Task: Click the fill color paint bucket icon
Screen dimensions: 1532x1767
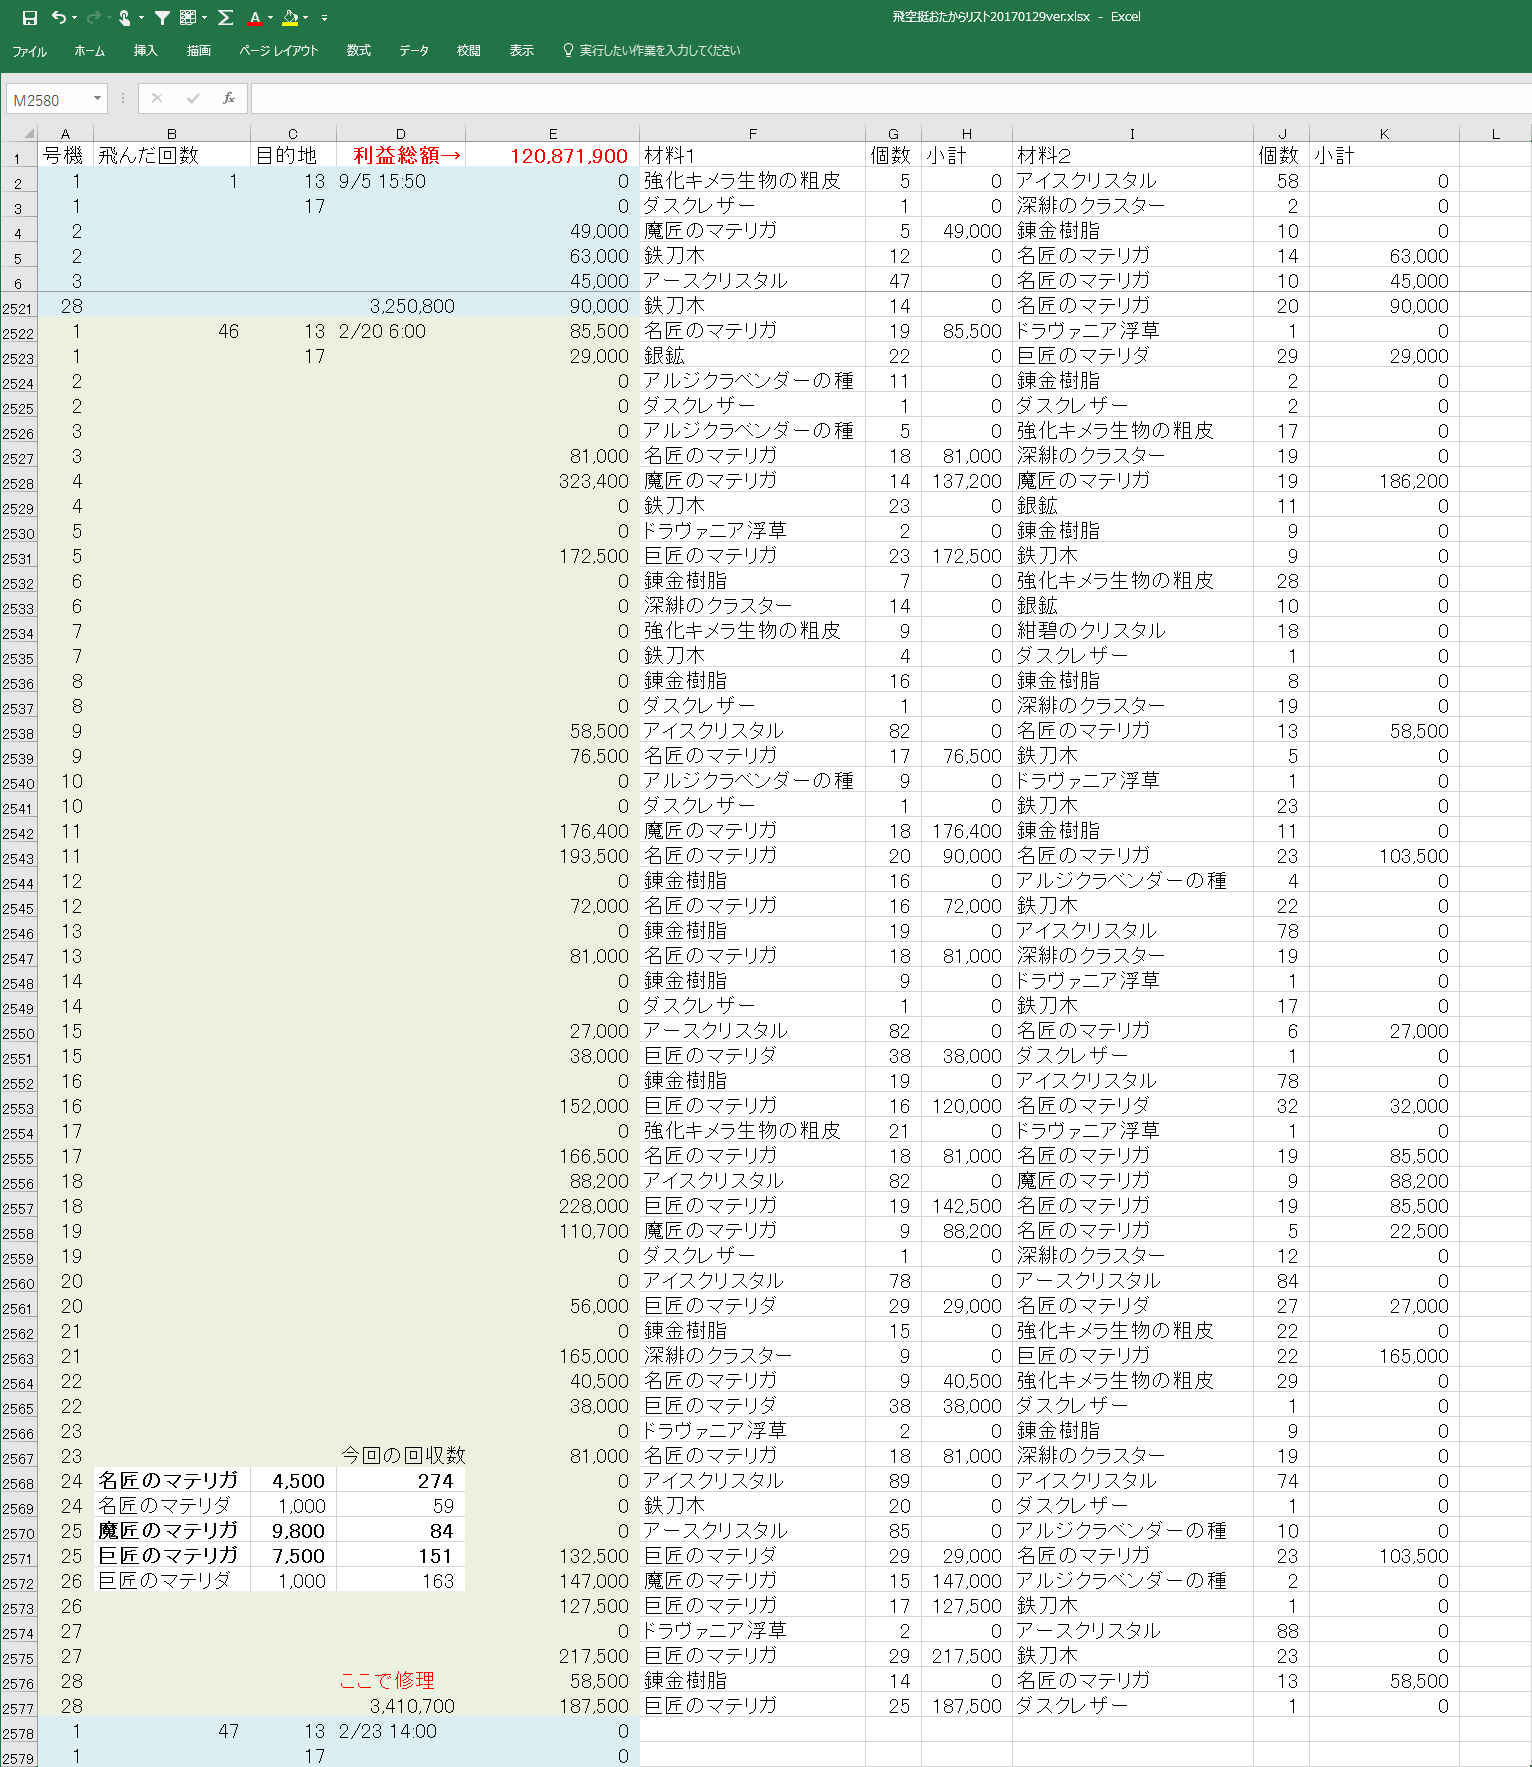Action: [290, 18]
